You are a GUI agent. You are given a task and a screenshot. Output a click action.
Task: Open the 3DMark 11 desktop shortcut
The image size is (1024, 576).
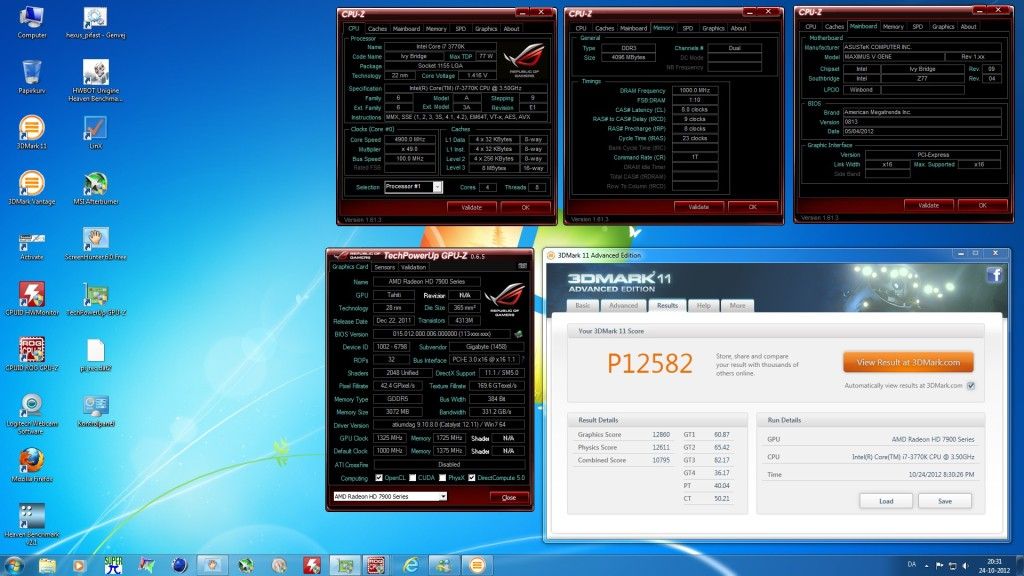31,133
